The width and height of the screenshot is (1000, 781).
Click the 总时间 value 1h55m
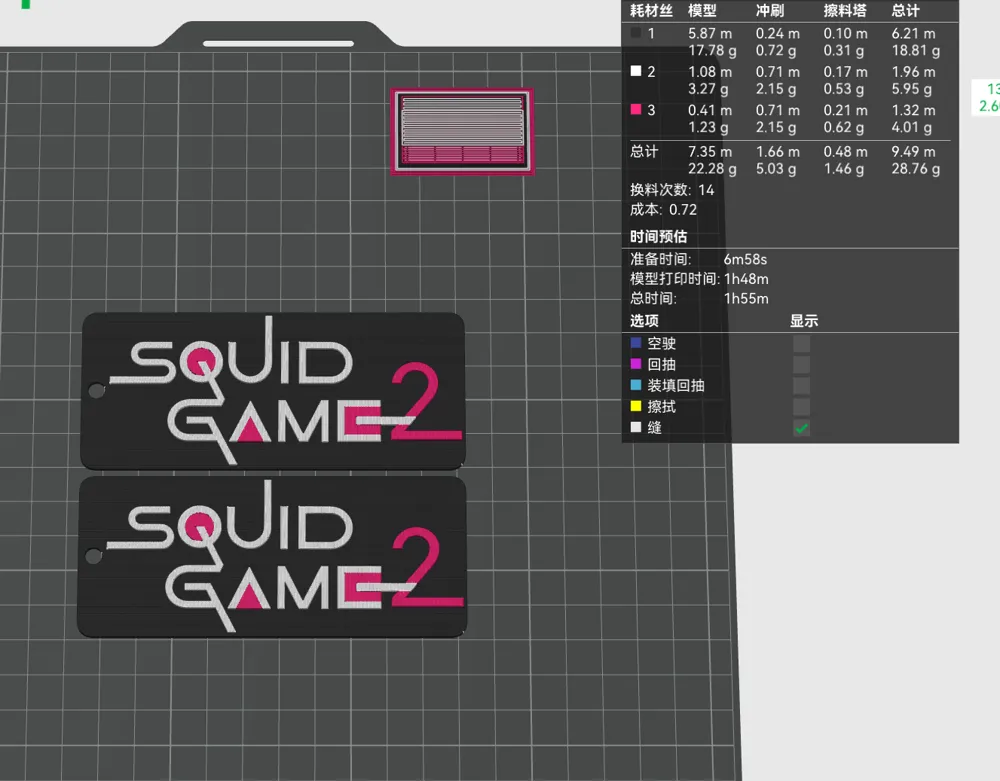point(746,298)
